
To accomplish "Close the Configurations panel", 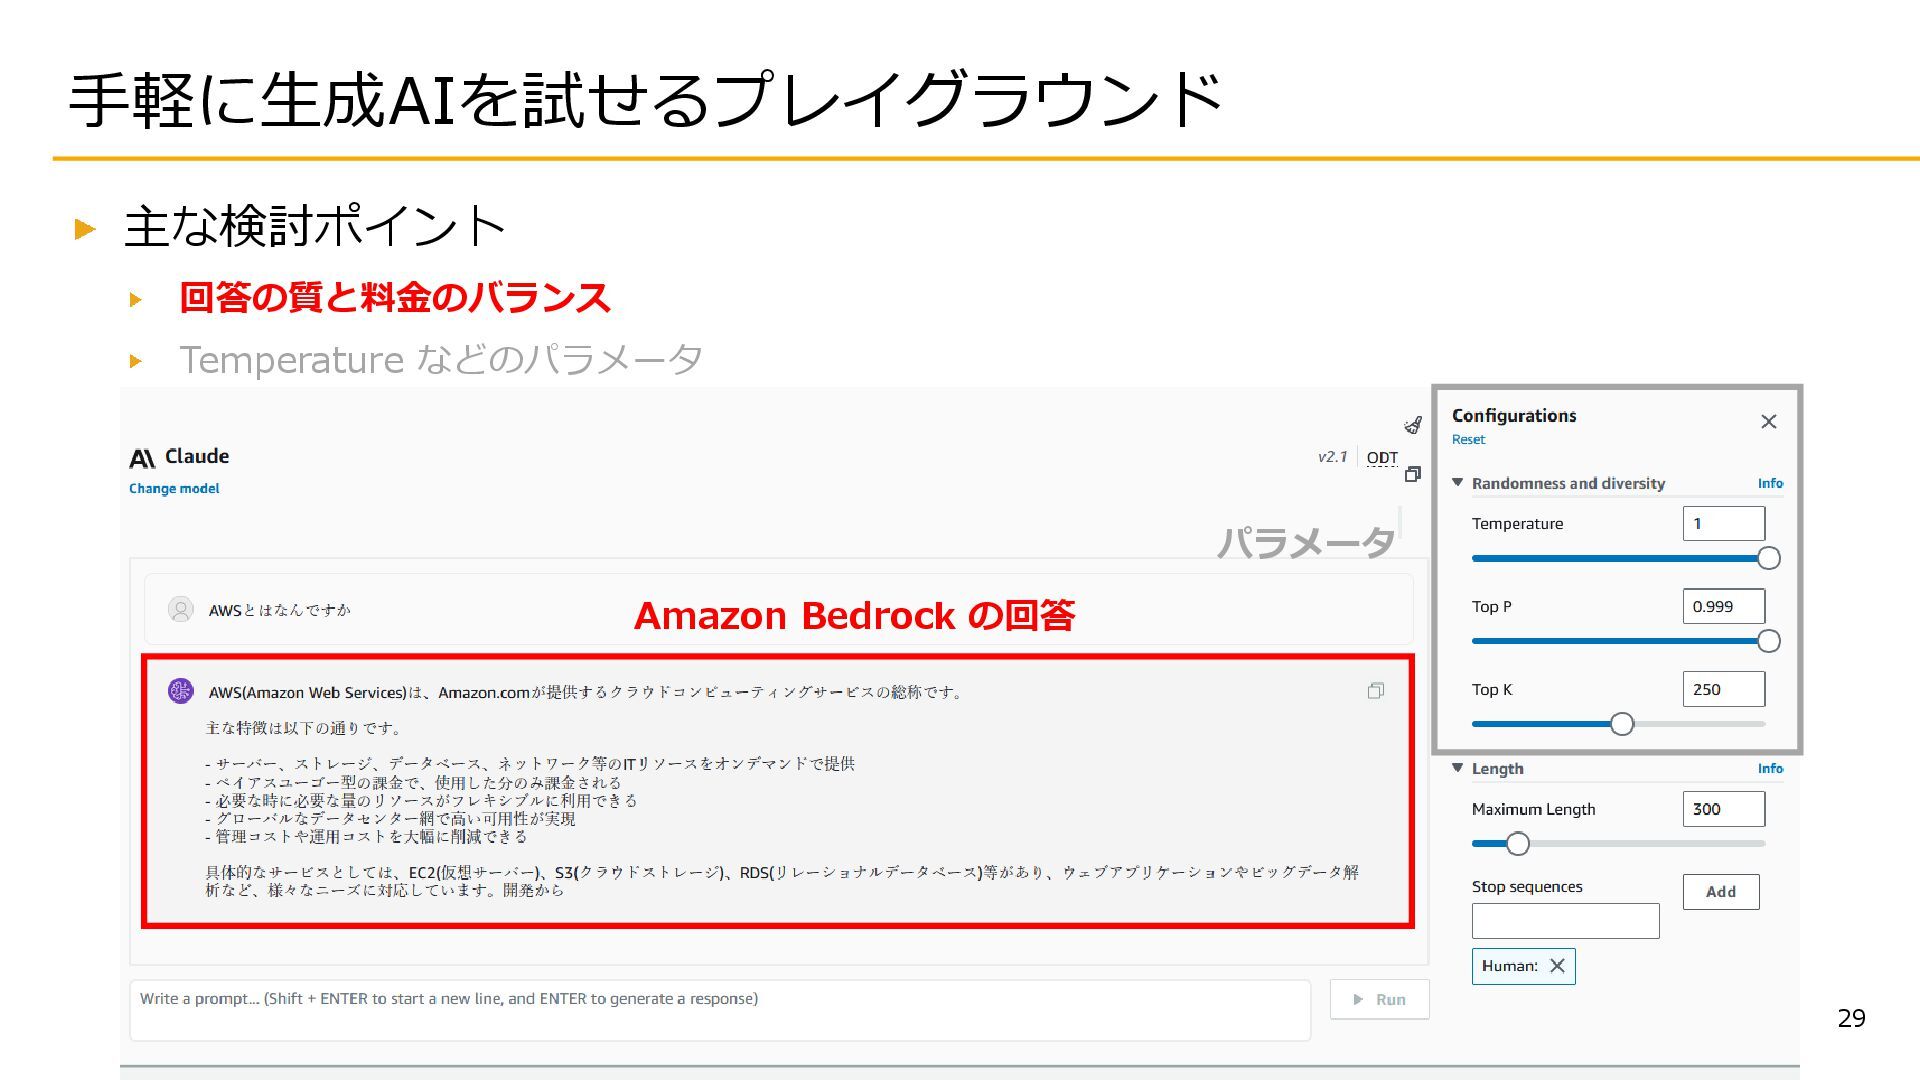I will coord(1768,422).
